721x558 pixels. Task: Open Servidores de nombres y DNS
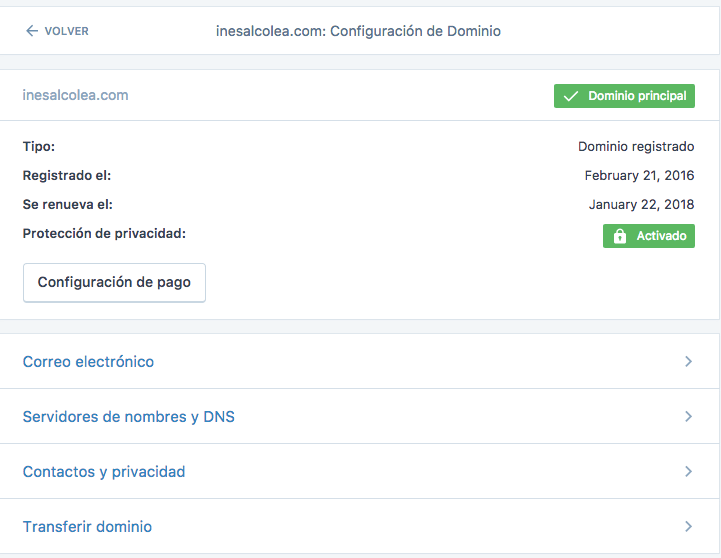pos(128,416)
